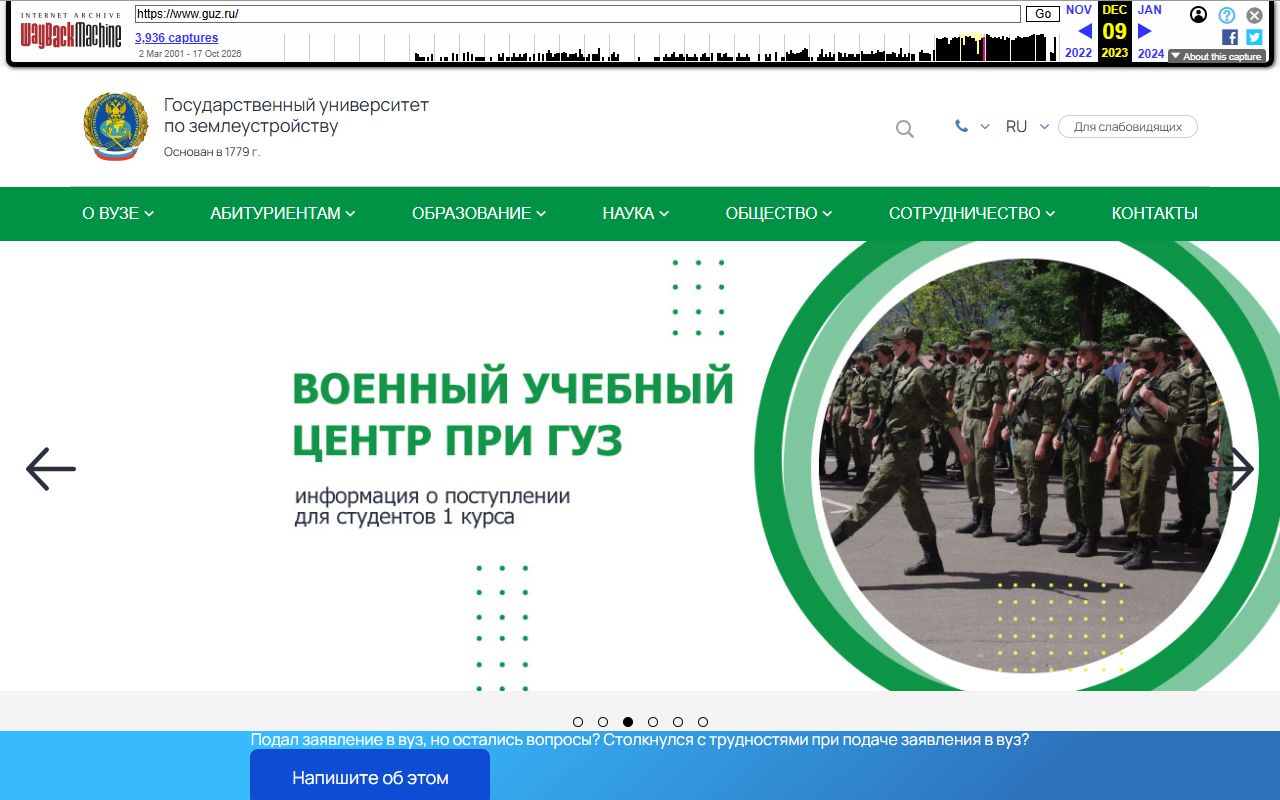Screen dimensions: 1280x800
Task: Open Wayback help question icon
Action: [x=1227, y=15]
